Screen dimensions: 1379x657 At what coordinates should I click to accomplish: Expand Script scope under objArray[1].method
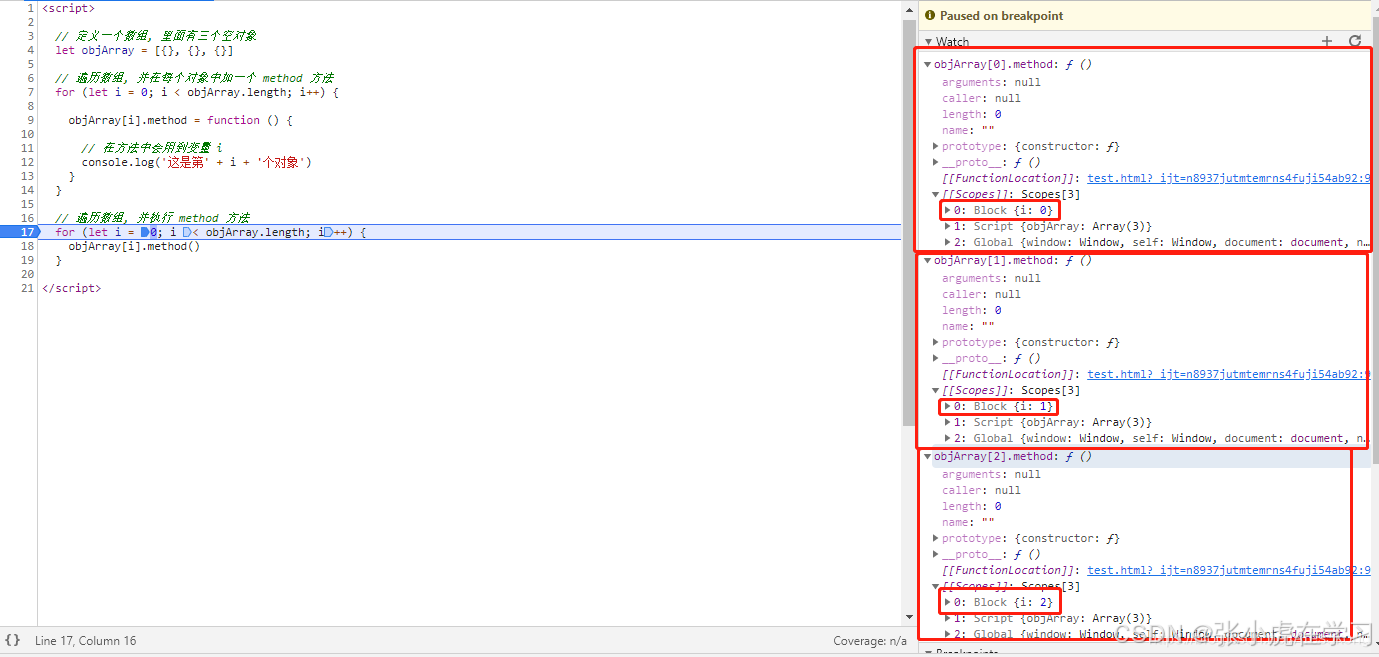948,423
